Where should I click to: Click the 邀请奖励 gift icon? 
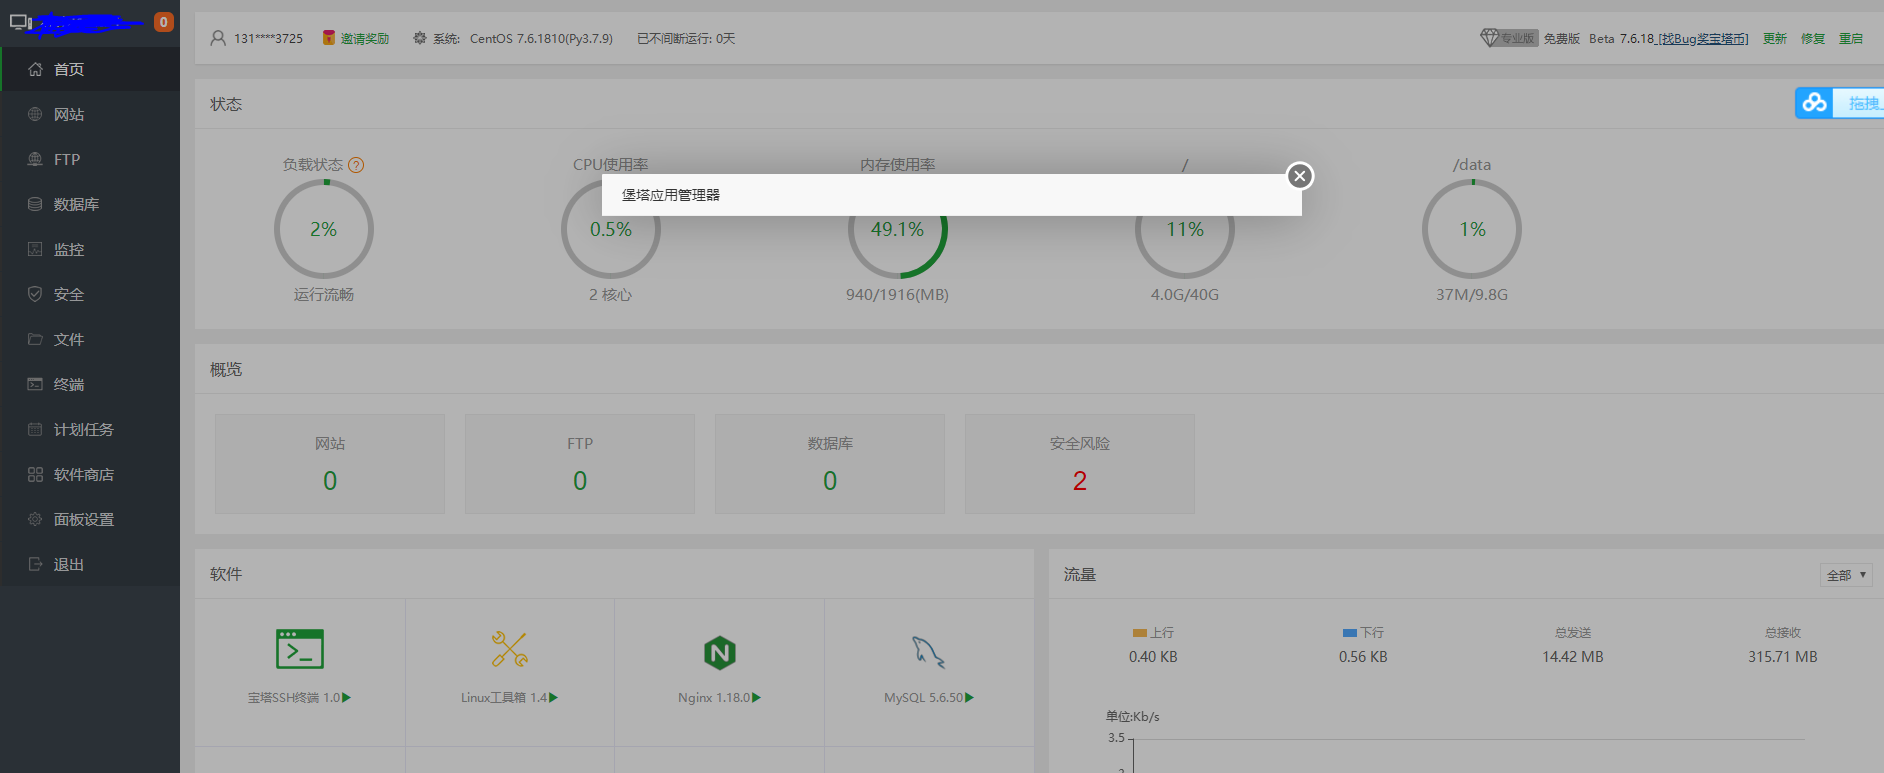[x=328, y=38]
